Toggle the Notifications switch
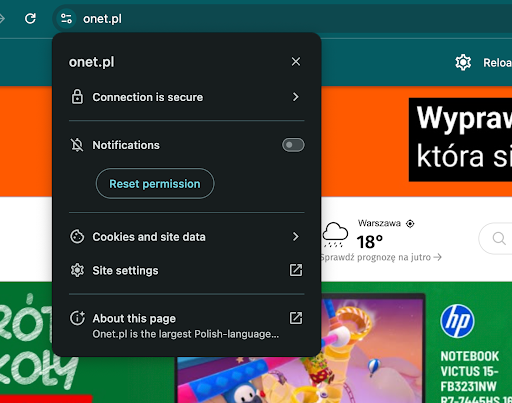 click(x=293, y=145)
